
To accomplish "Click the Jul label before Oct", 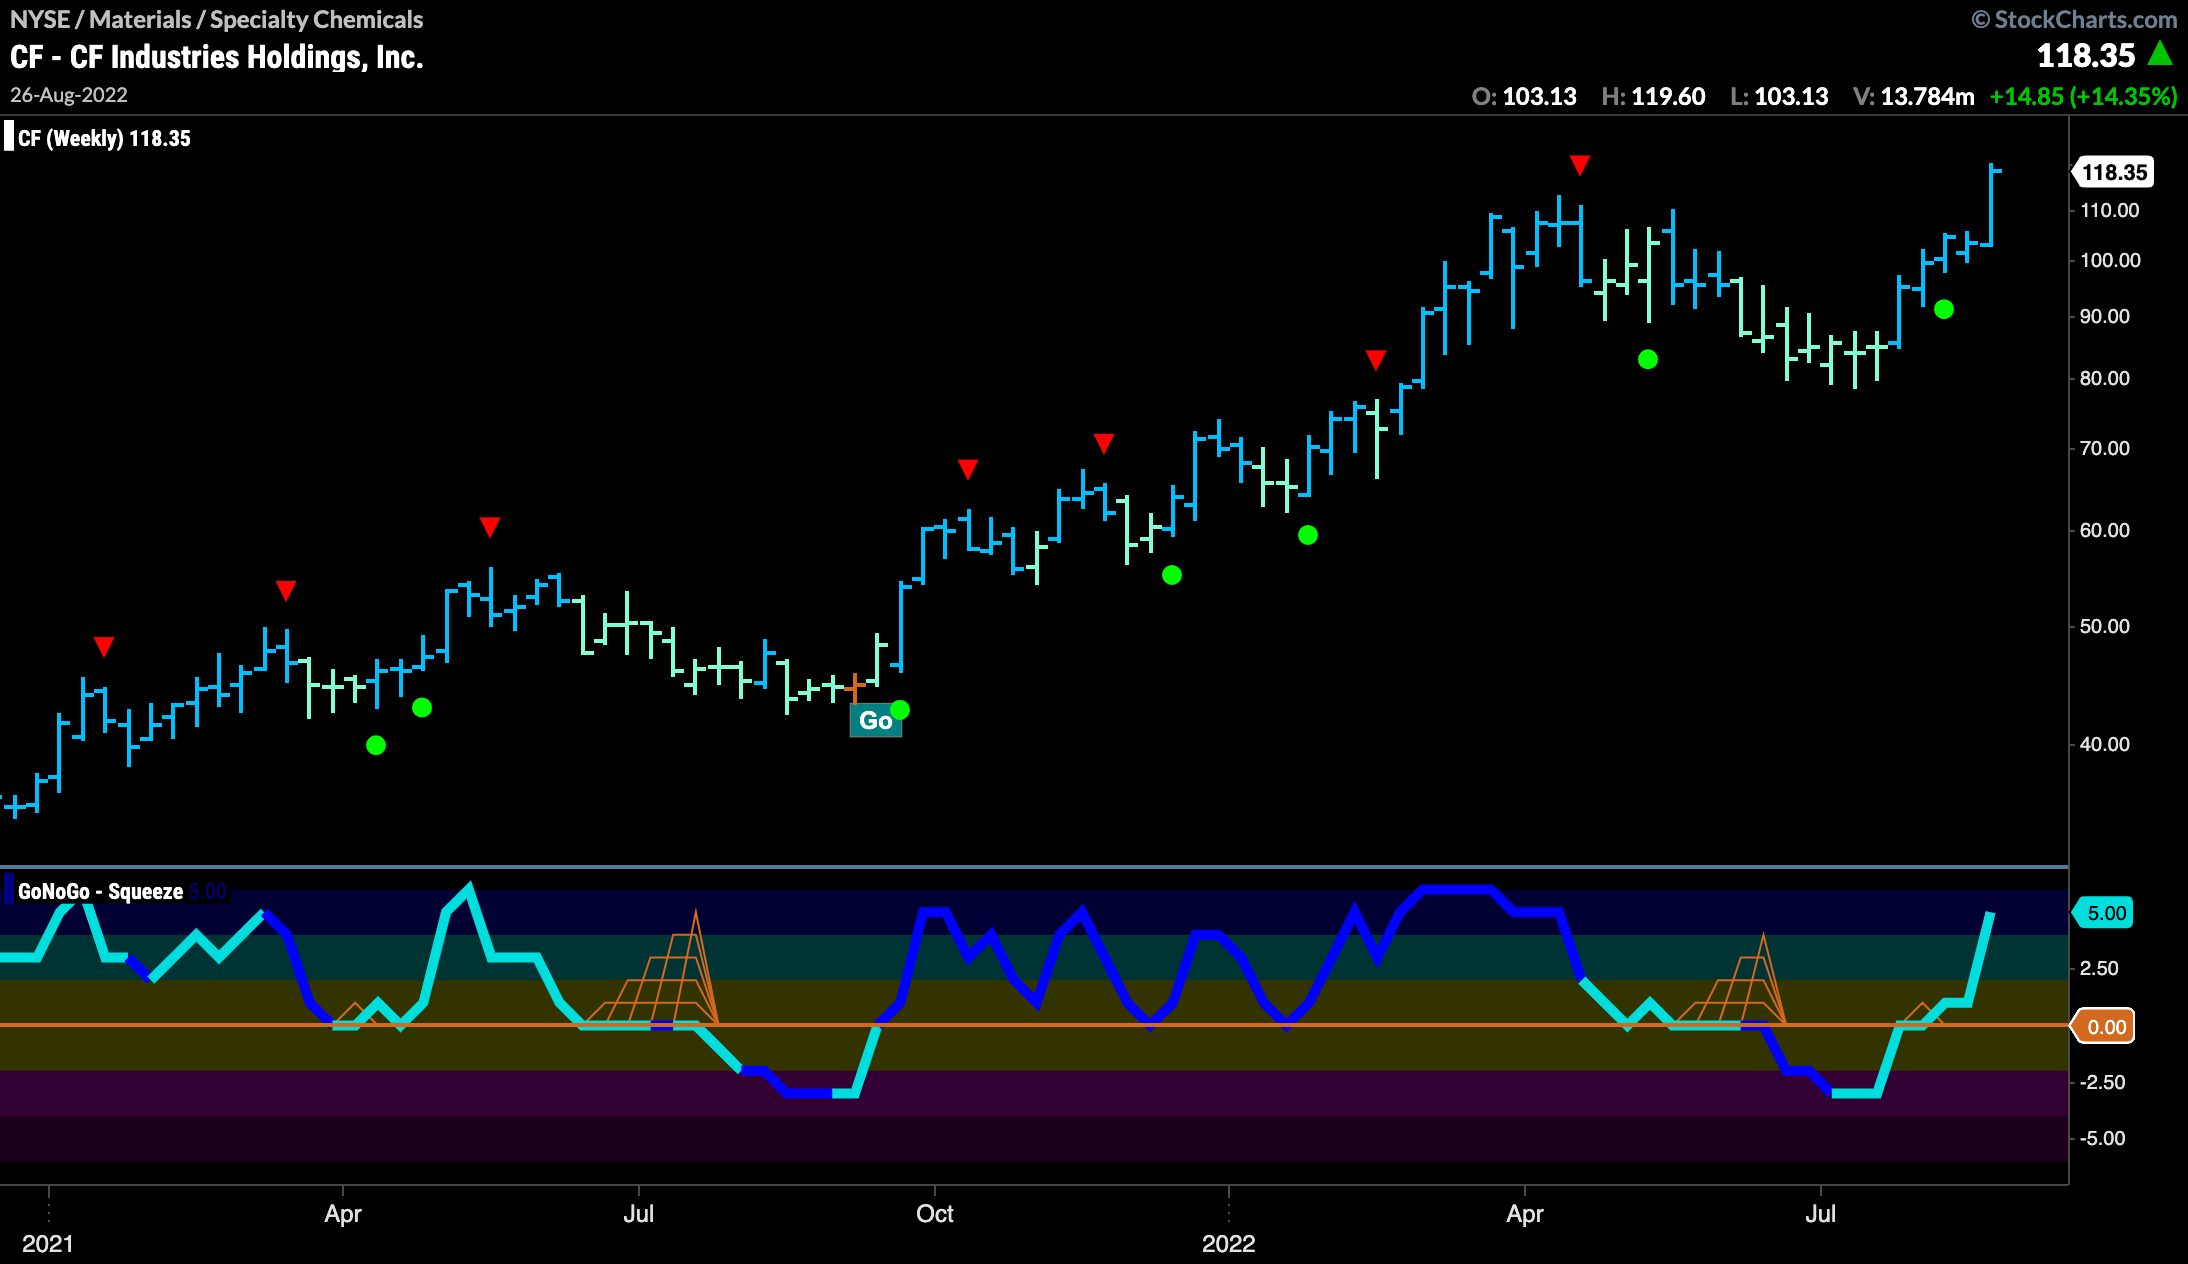I will (x=639, y=1214).
